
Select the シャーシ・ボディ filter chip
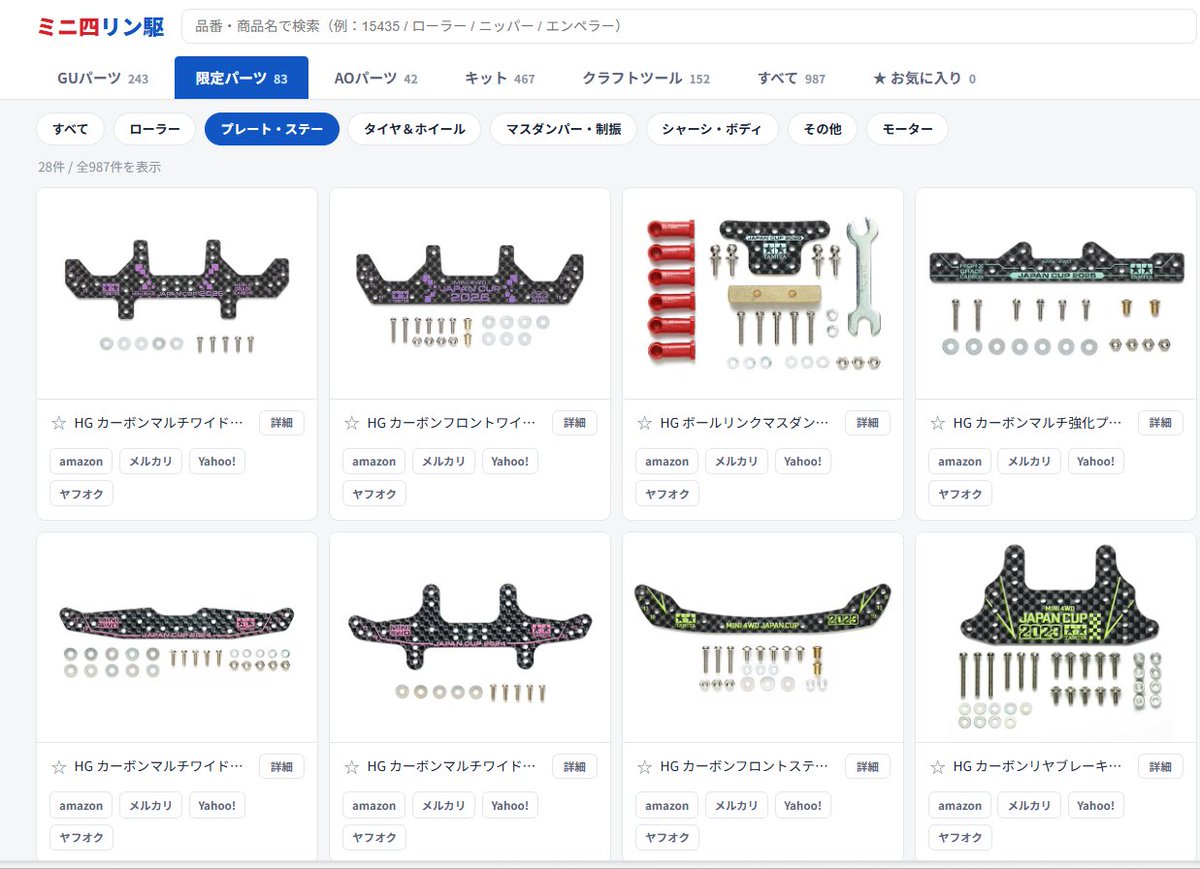pyautogui.click(x=712, y=129)
